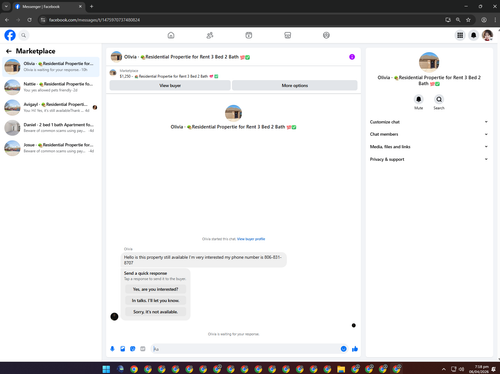500x374 pixels.
Task: Click into the message text box
Action: coord(245,349)
